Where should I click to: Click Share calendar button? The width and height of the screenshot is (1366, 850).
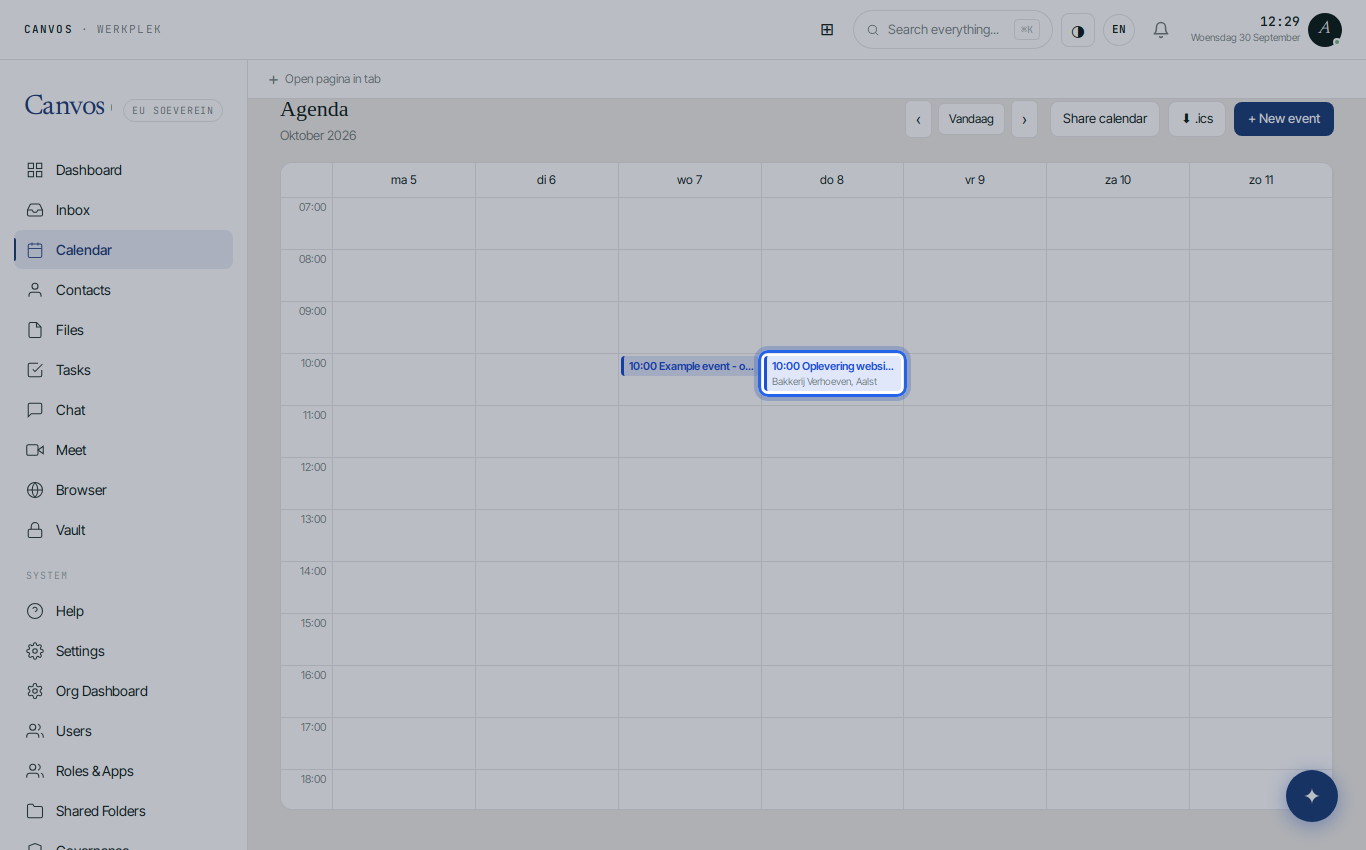pyautogui.click(x=1105, y=119)
